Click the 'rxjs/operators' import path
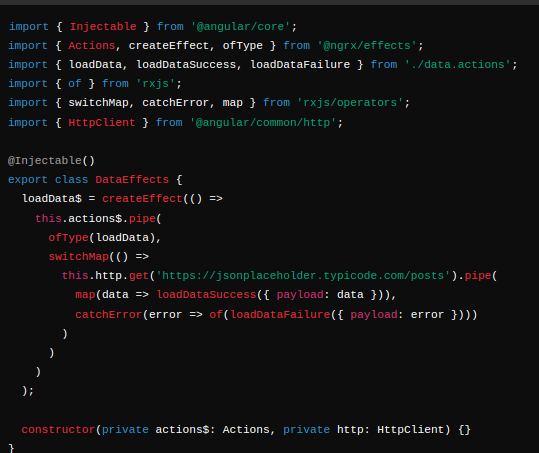The height and width of the screenshot is (453, 539). coord(350,103)
